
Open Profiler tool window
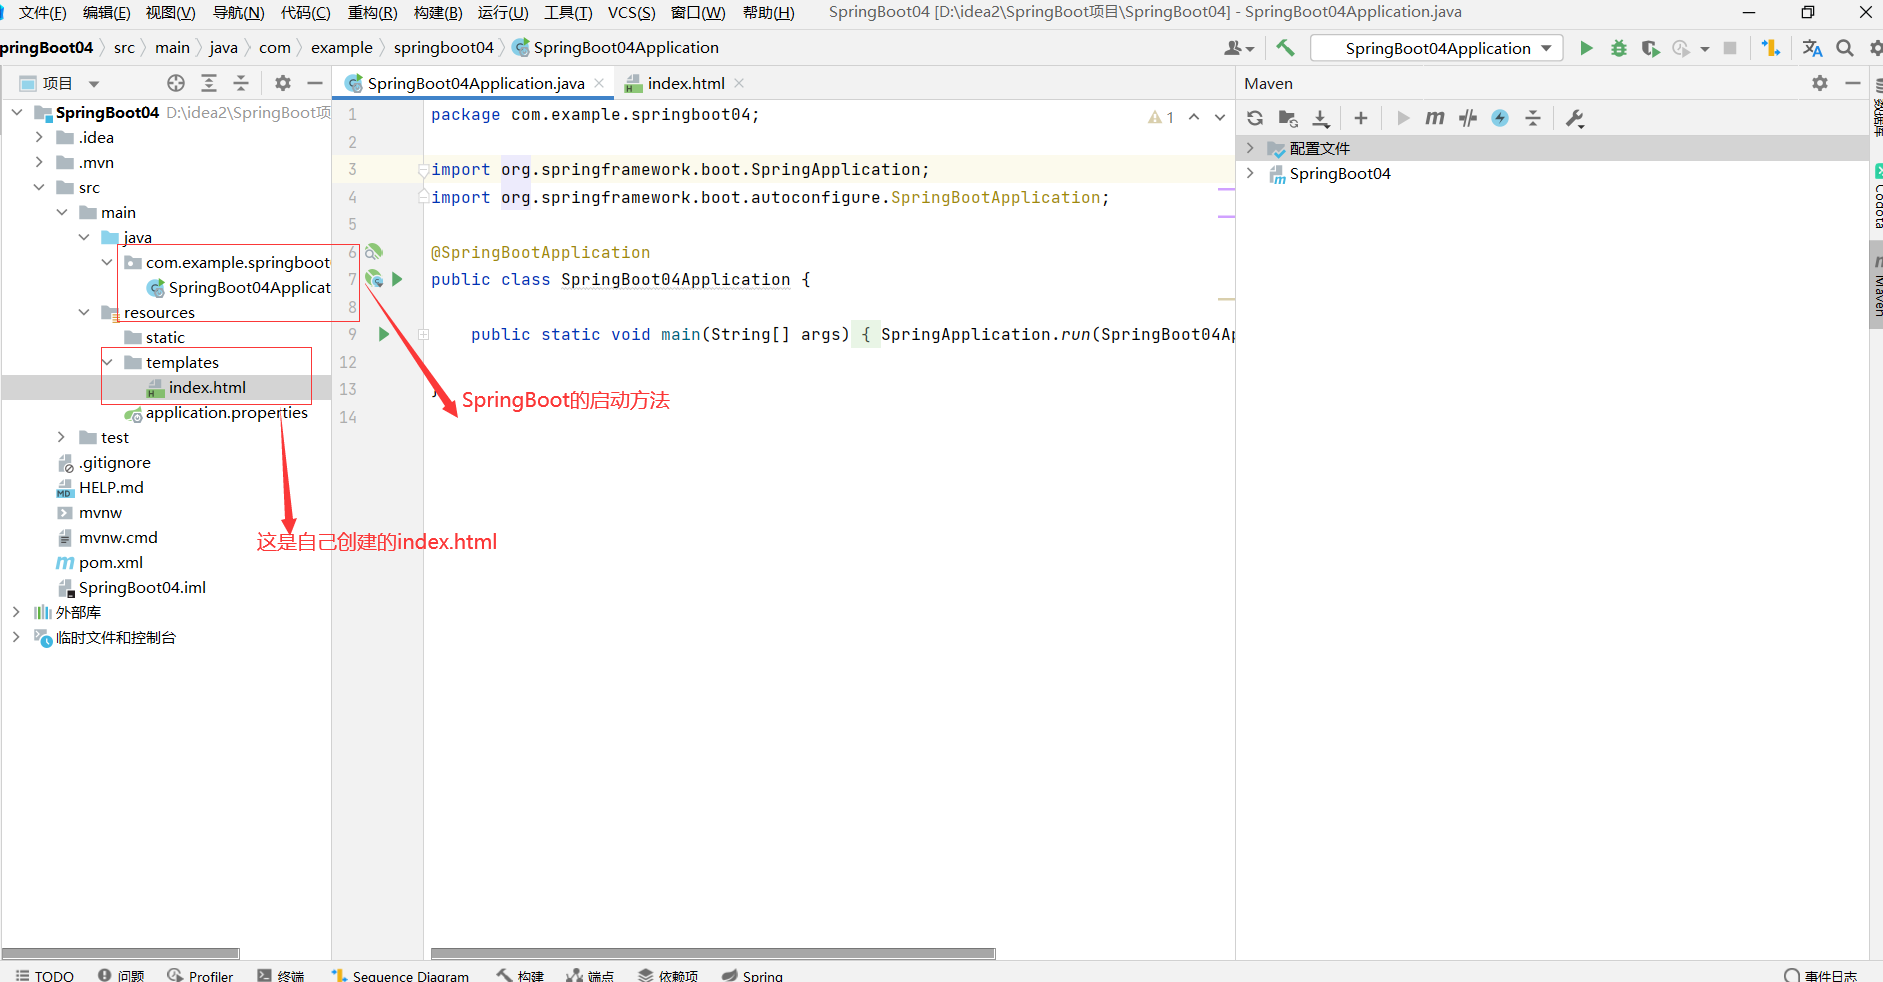(x=200, y=975)
